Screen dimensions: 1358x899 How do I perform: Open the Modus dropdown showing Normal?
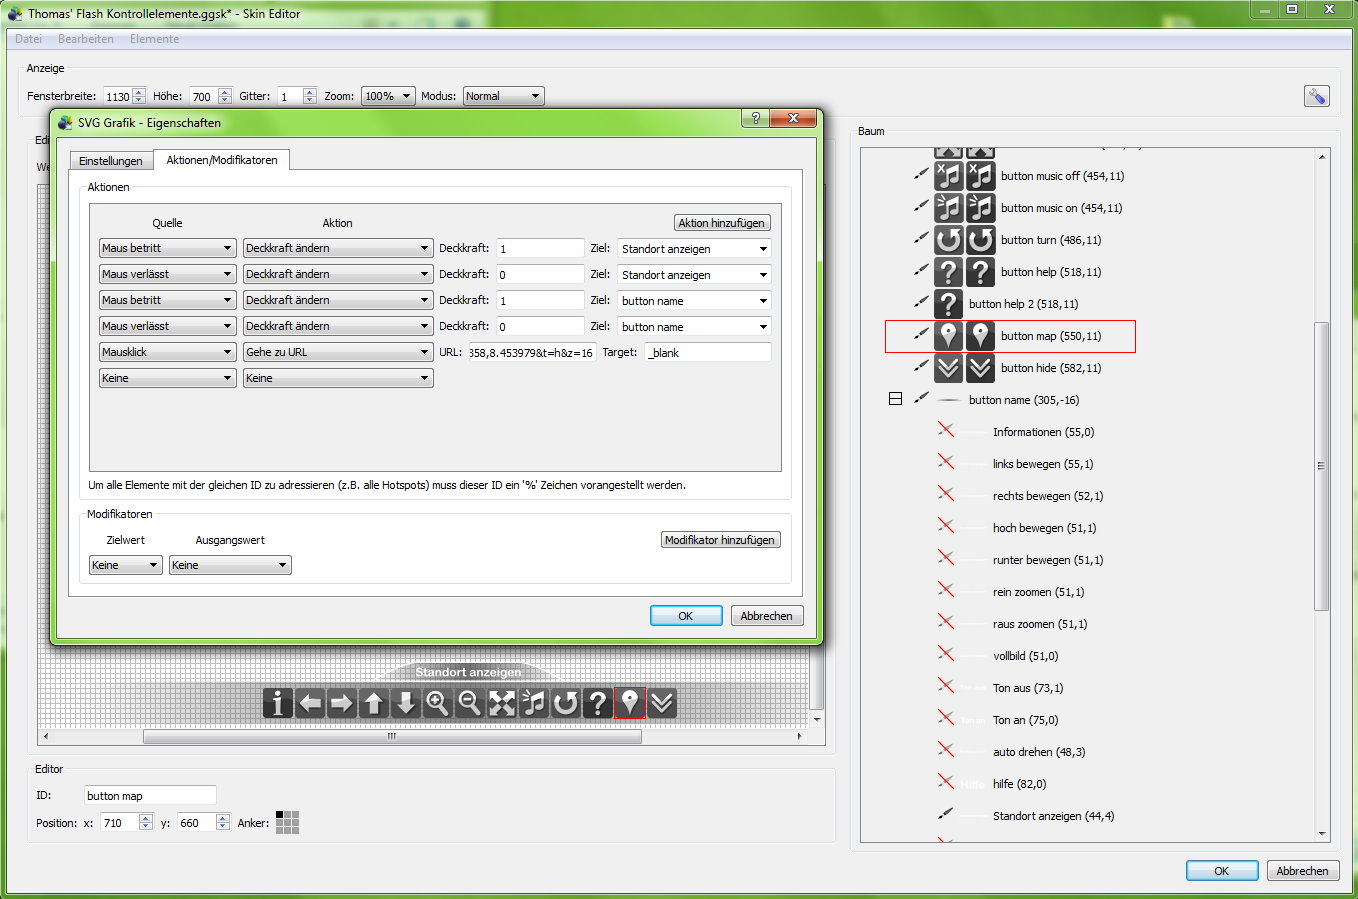503,96
